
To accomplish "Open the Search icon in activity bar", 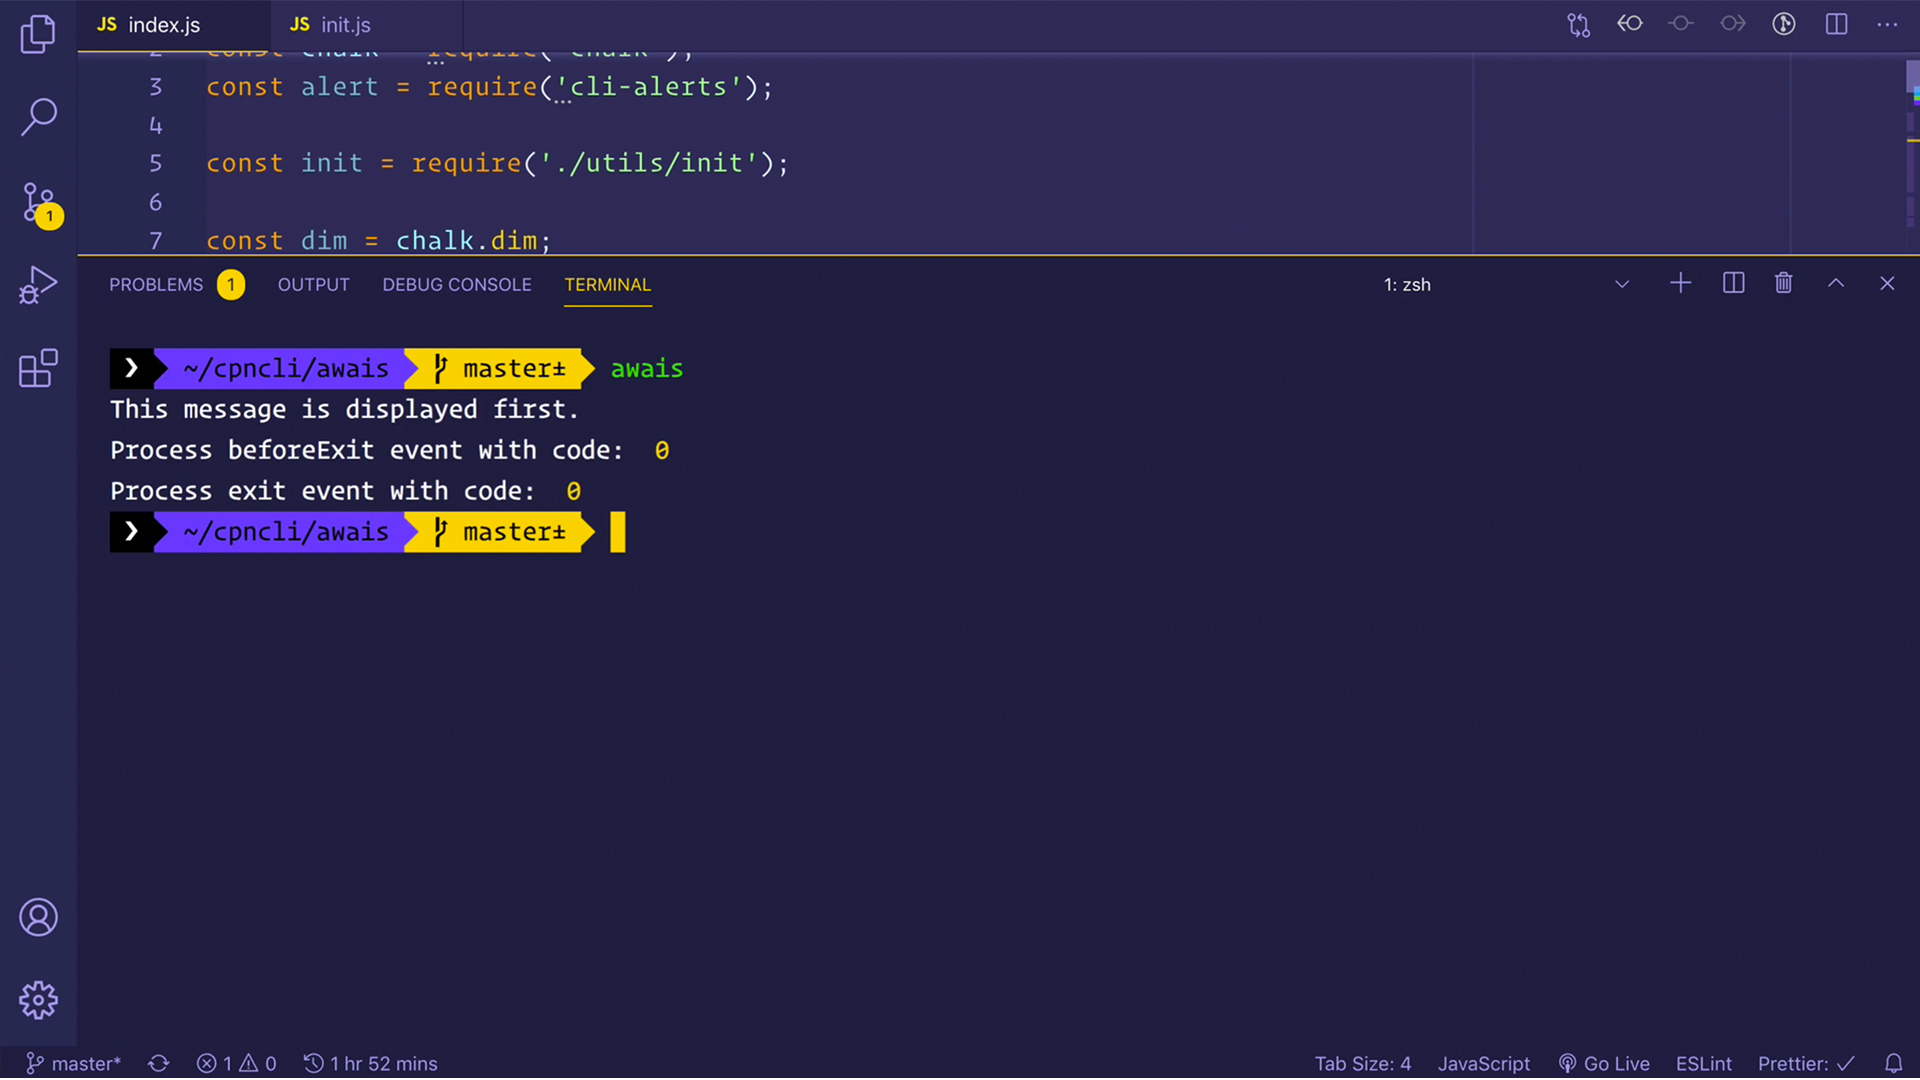I will (x=38, y=116).
